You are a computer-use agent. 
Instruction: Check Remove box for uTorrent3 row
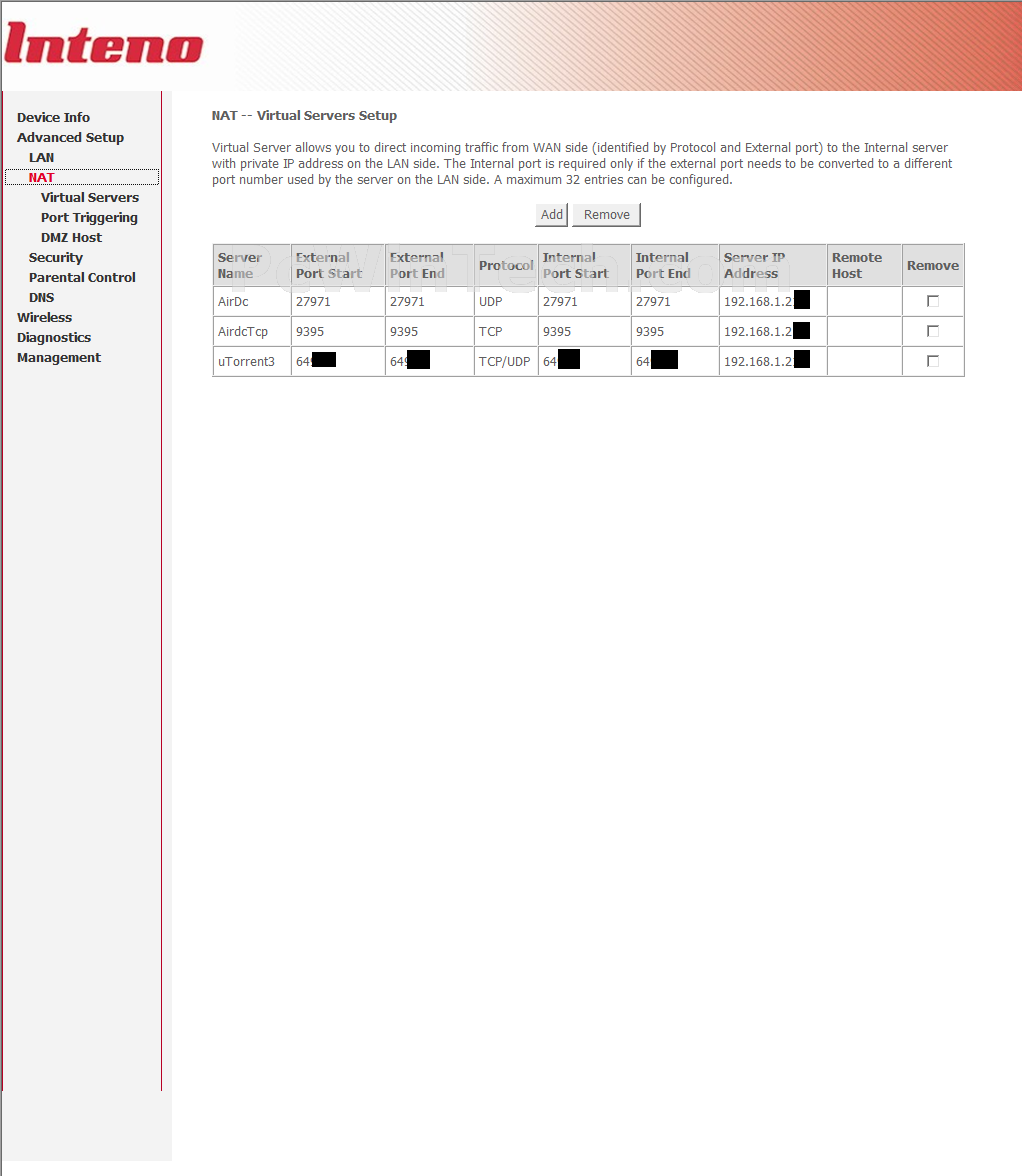933,361
